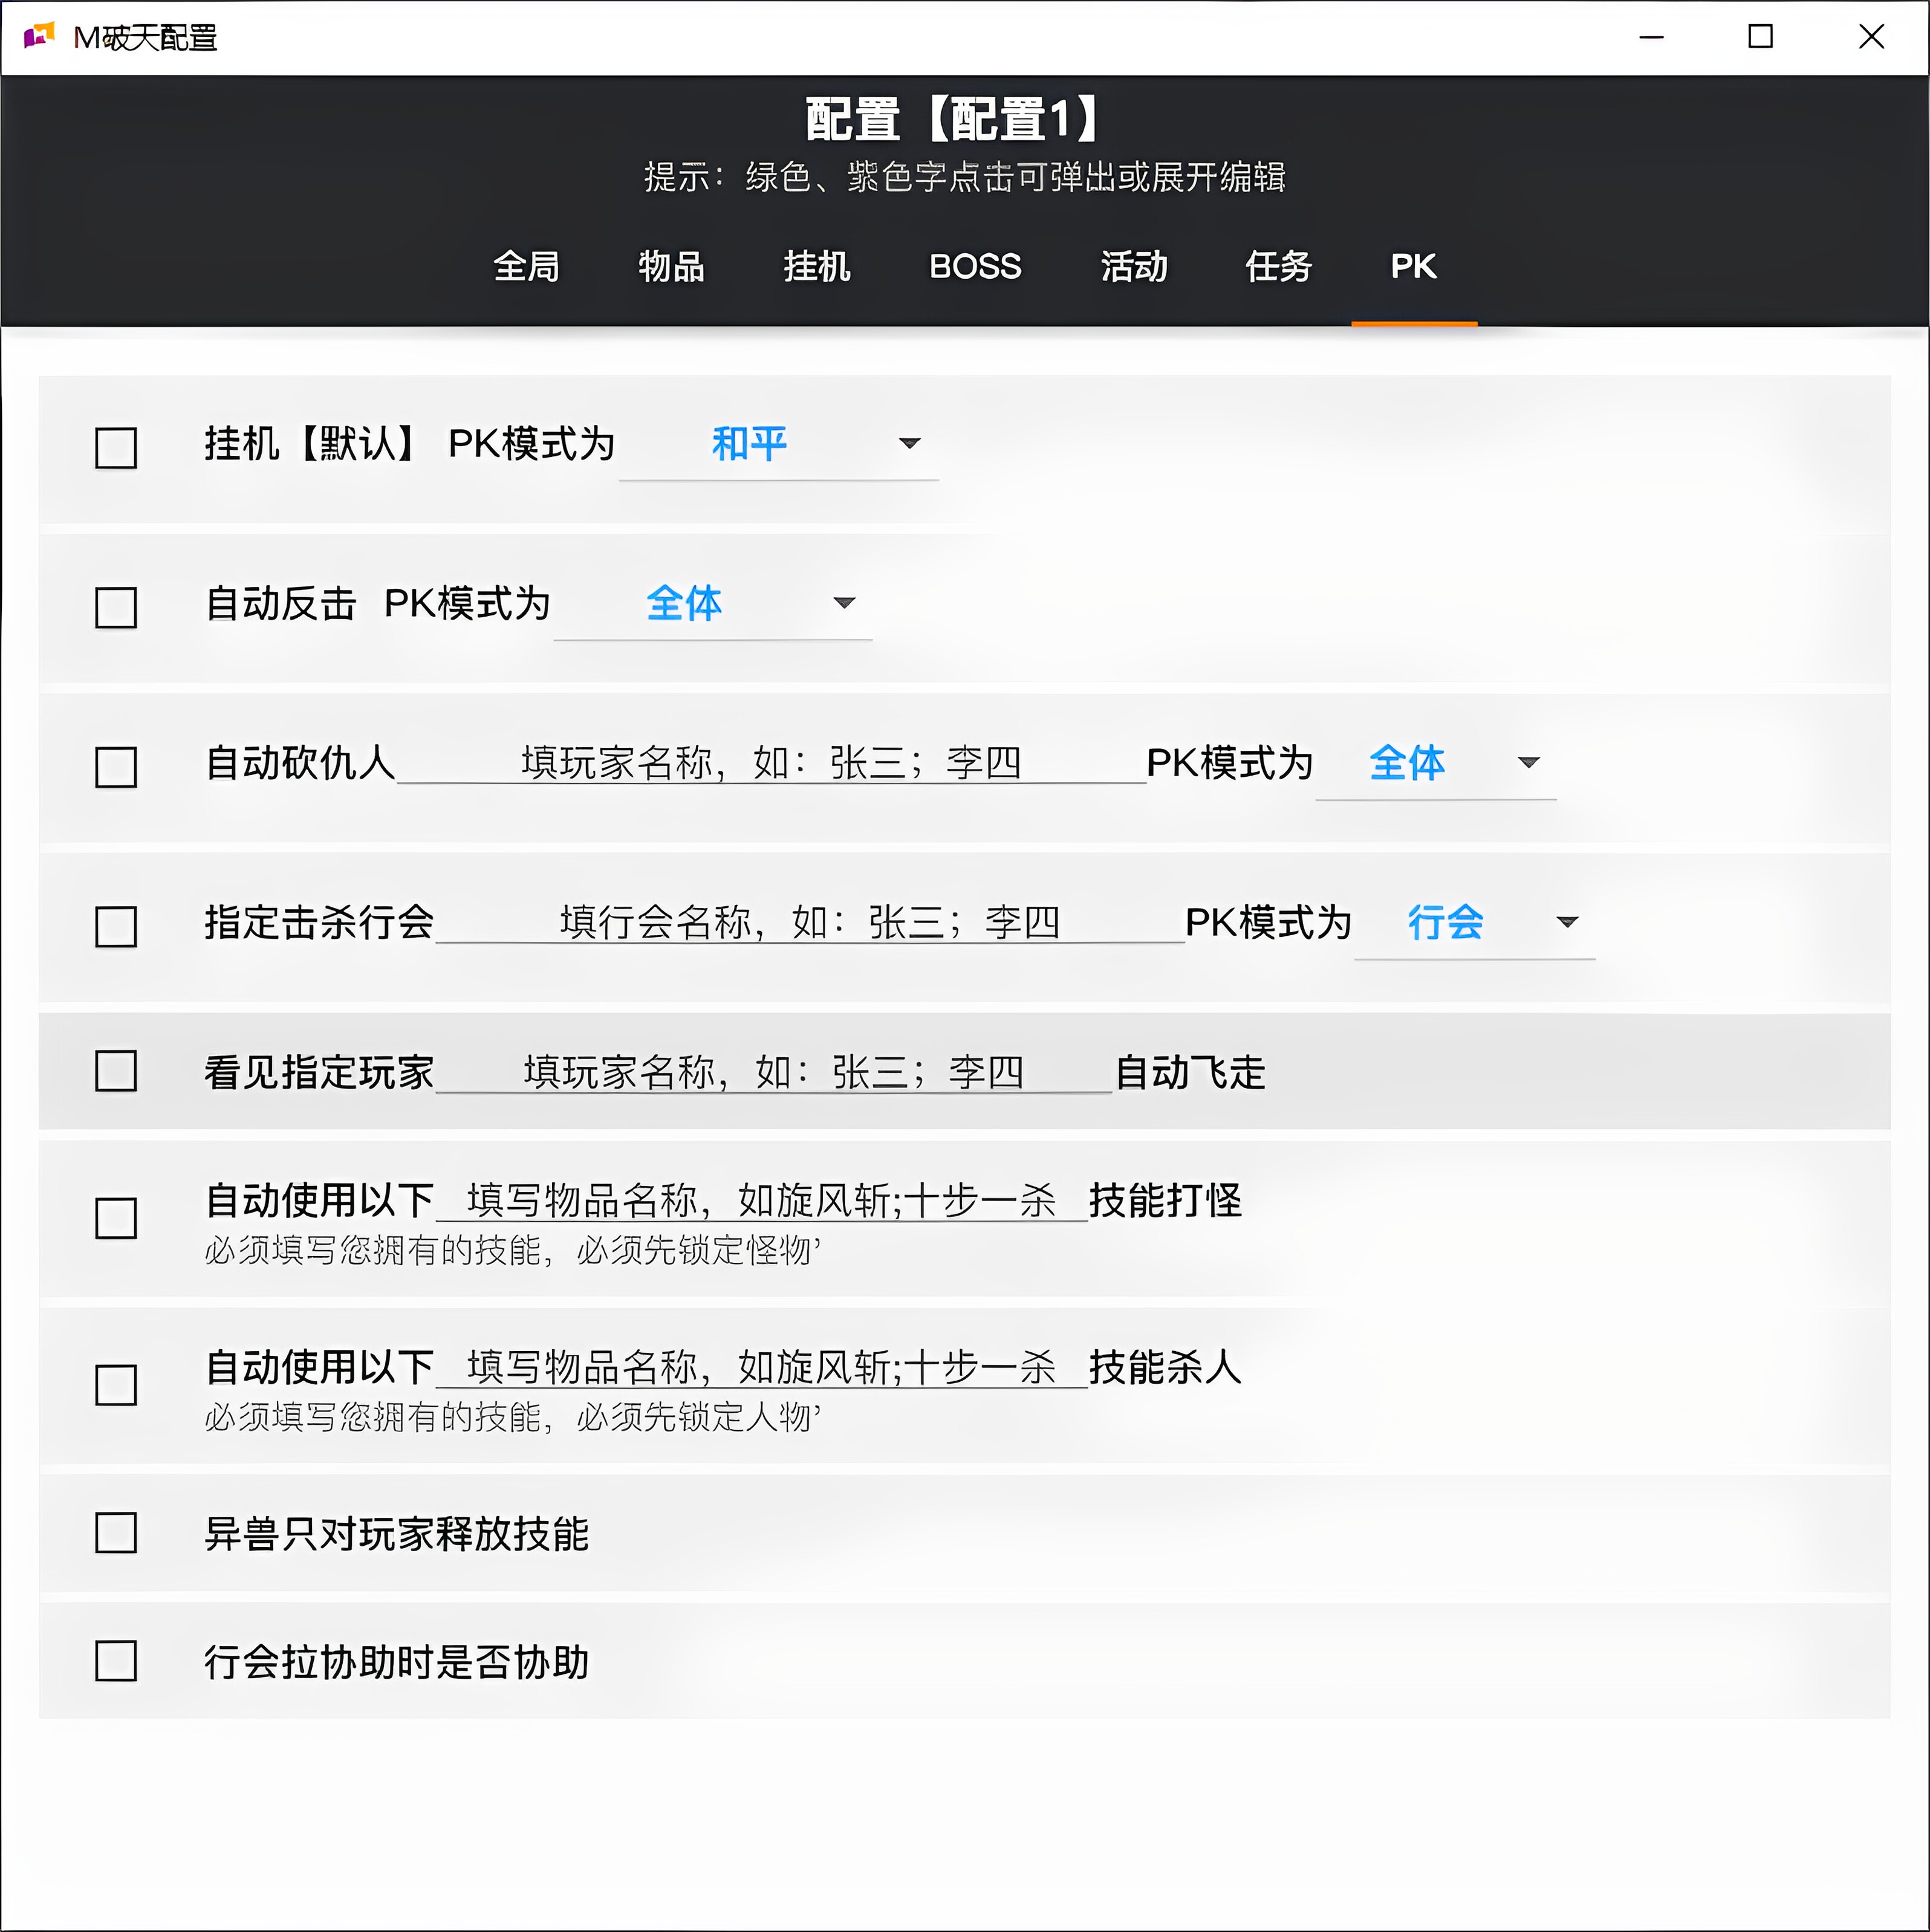Expand the 行会 PK mode dropdown
Screen dimensions: 1930x1932
click(x=1475, y=923)
